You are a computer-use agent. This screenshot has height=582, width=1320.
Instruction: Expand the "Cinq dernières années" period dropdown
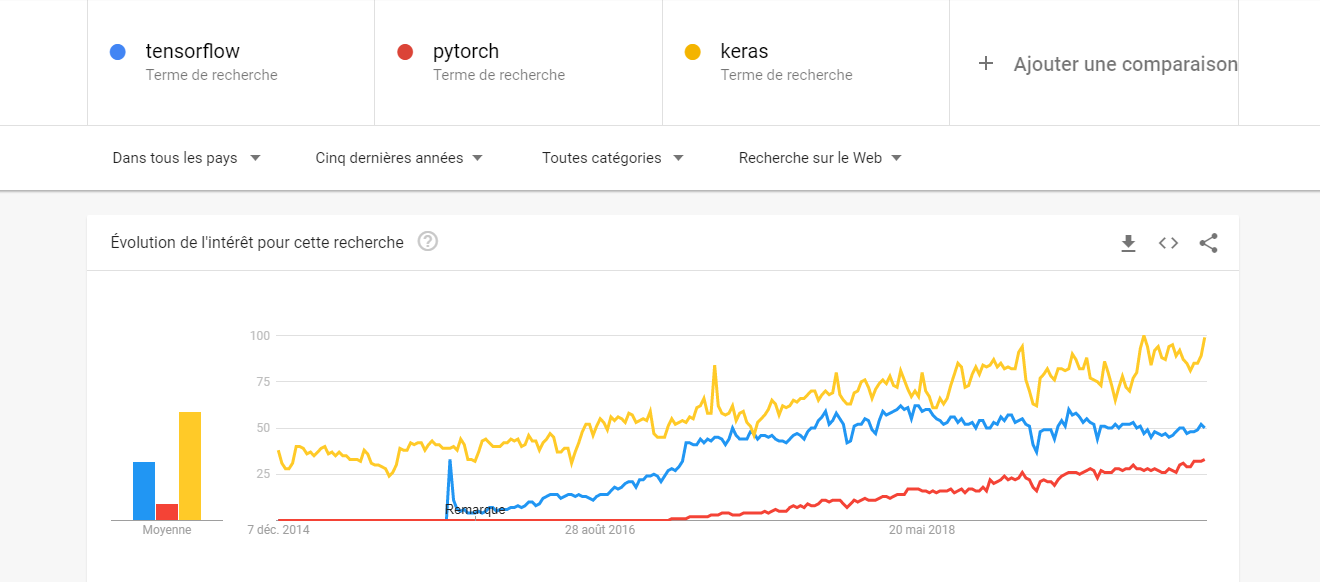(399, 158)
